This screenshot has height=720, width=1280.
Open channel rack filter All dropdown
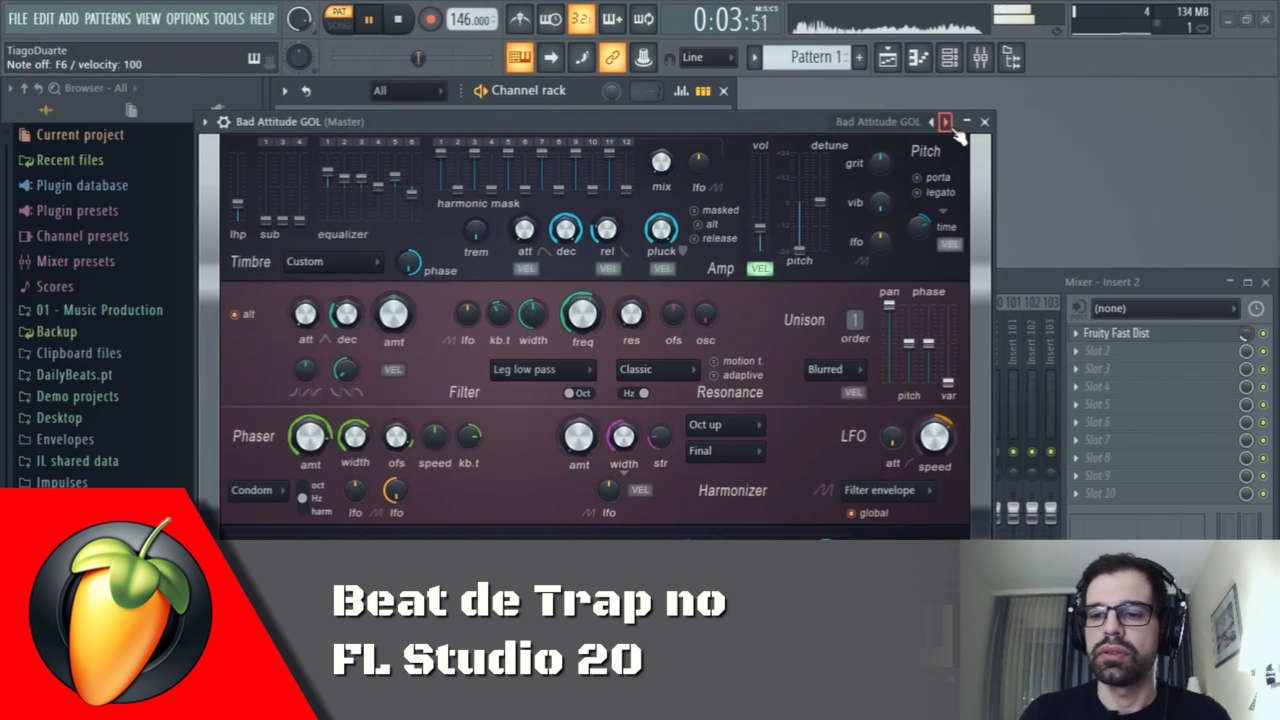pos(407,91)
